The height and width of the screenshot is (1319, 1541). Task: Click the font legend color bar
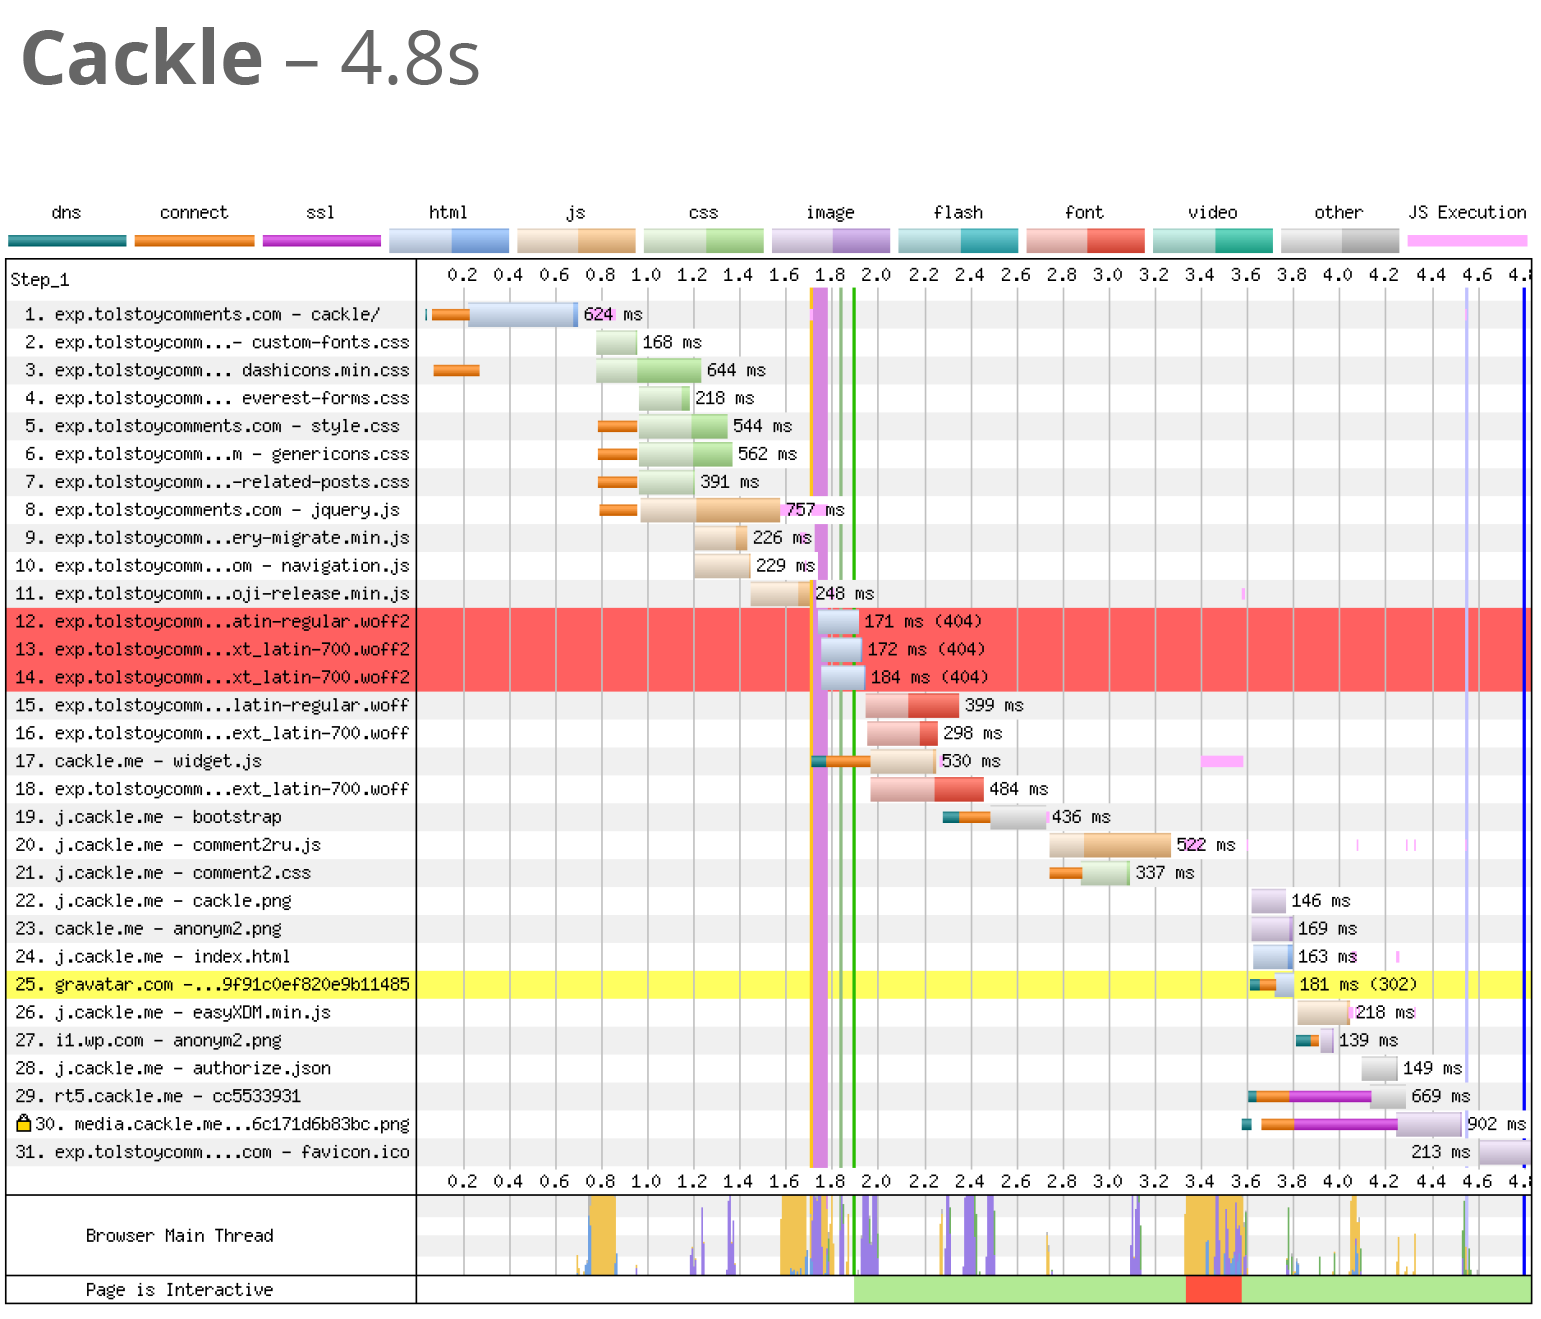click(1086, 240)
